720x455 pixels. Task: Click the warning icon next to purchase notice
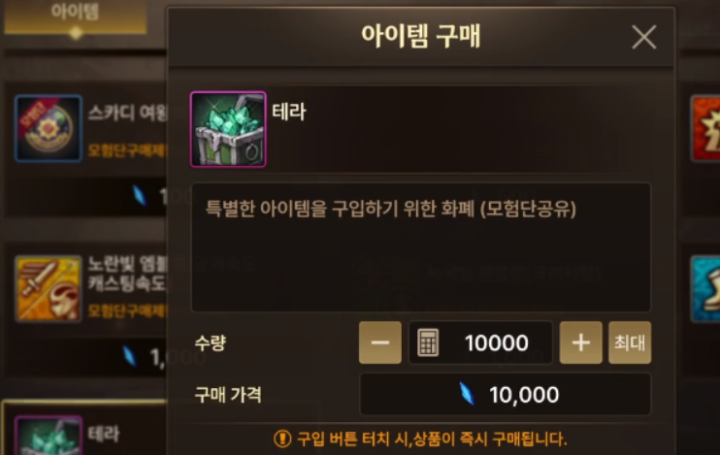click(282, 438)
